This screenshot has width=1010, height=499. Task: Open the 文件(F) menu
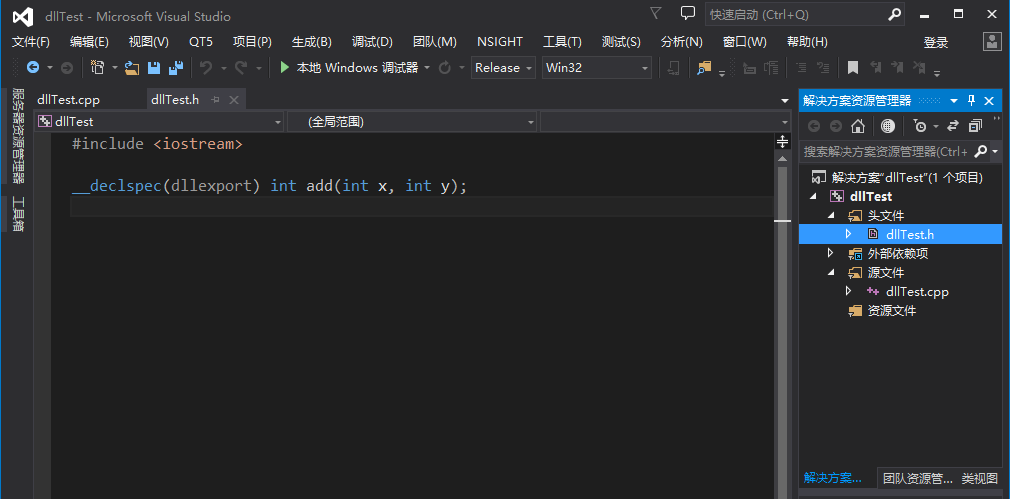pyautogui.click(x=31, y=42)
